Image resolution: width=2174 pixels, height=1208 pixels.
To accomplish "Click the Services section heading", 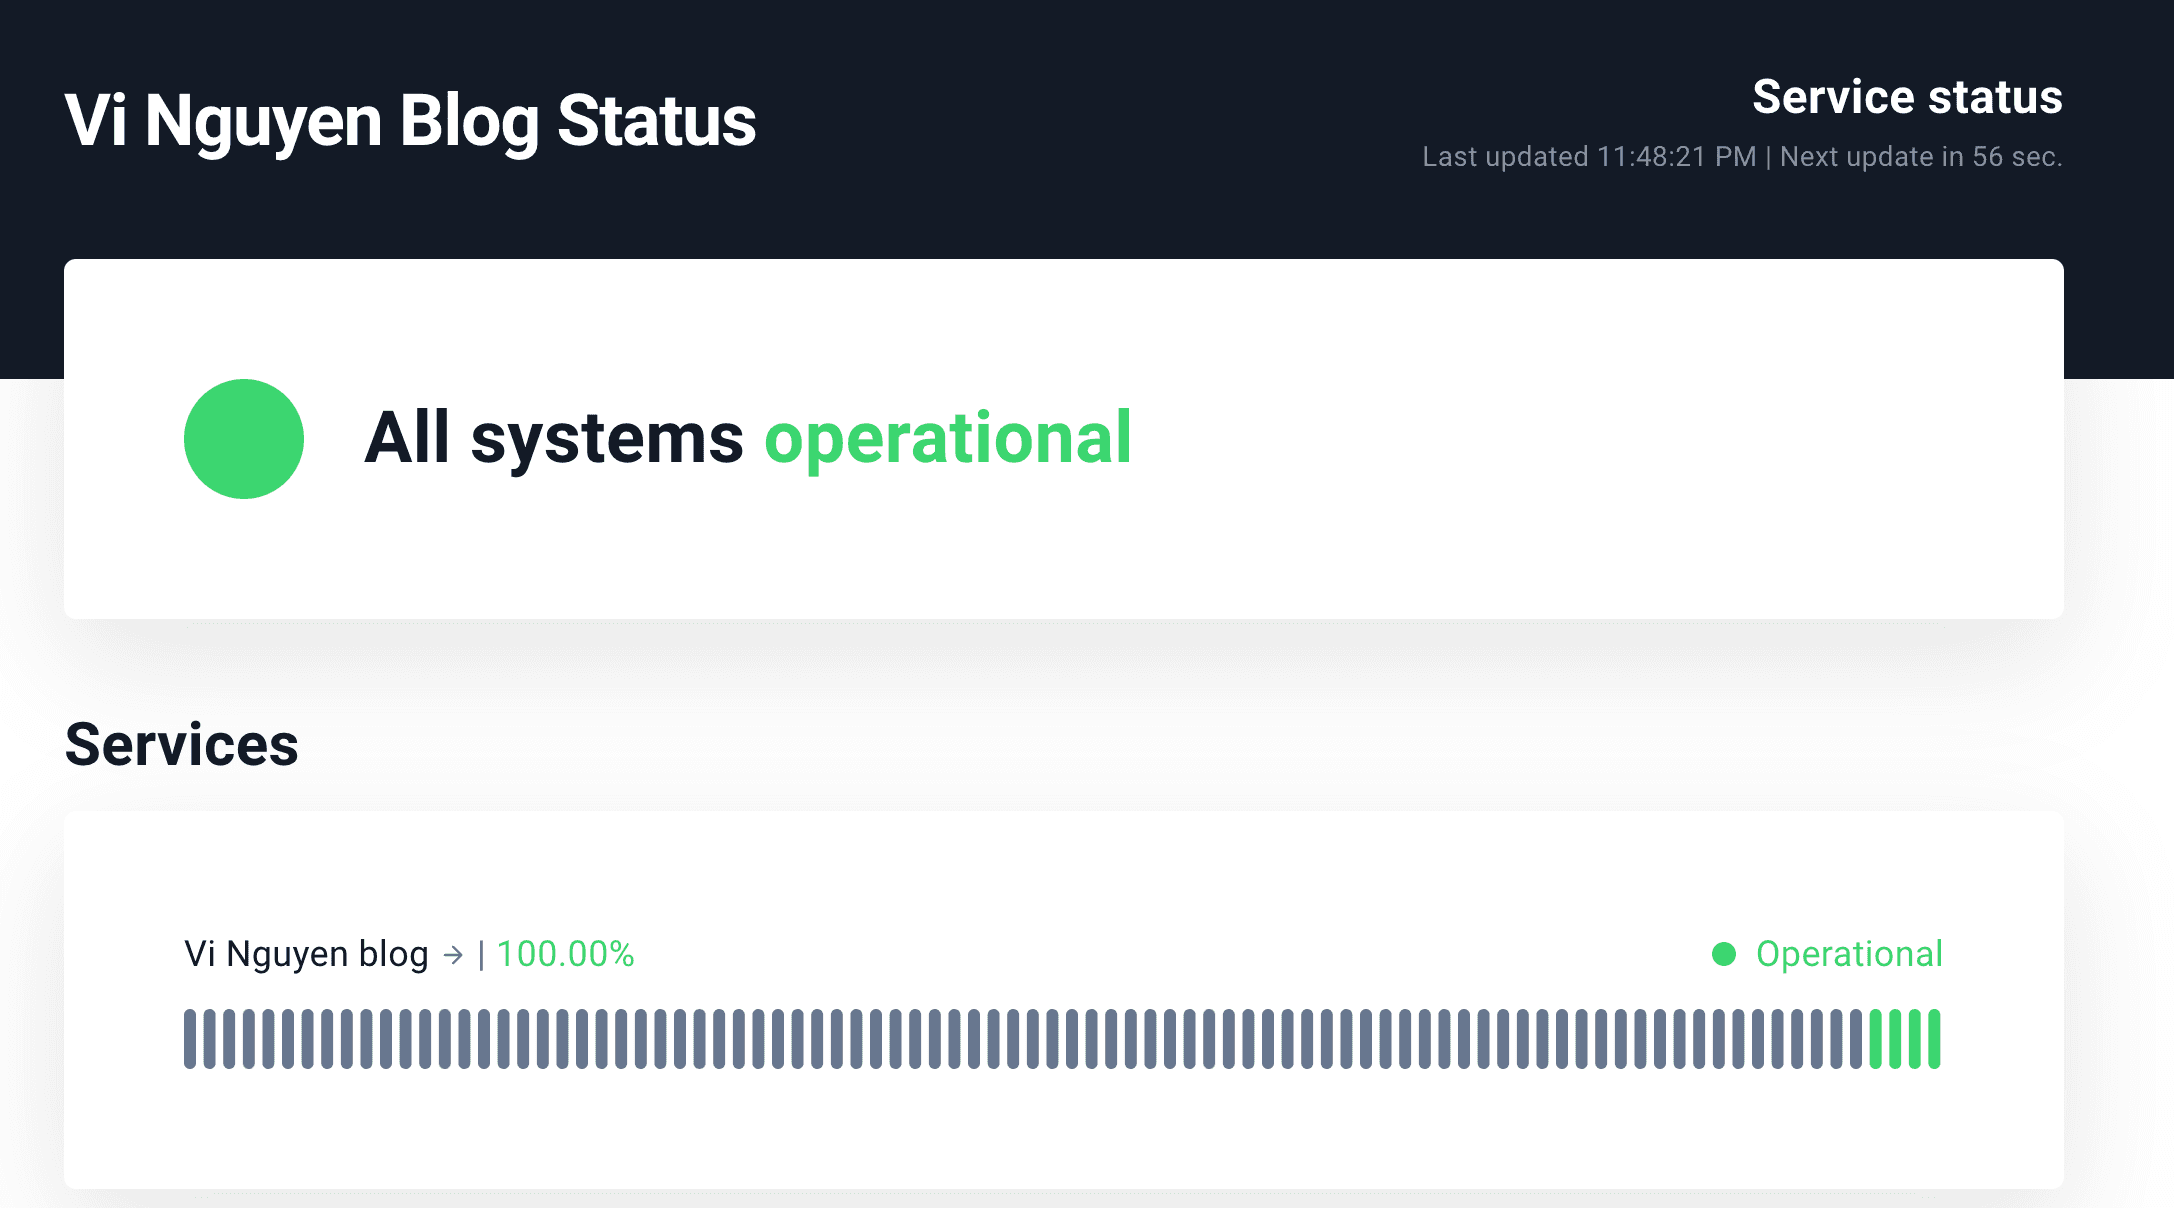I will coord(181,745).
